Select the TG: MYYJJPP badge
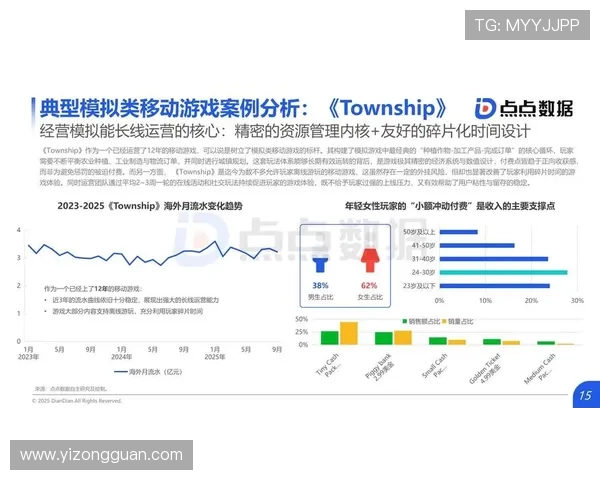This screenshot has height=480, width=600. point(527,25)
